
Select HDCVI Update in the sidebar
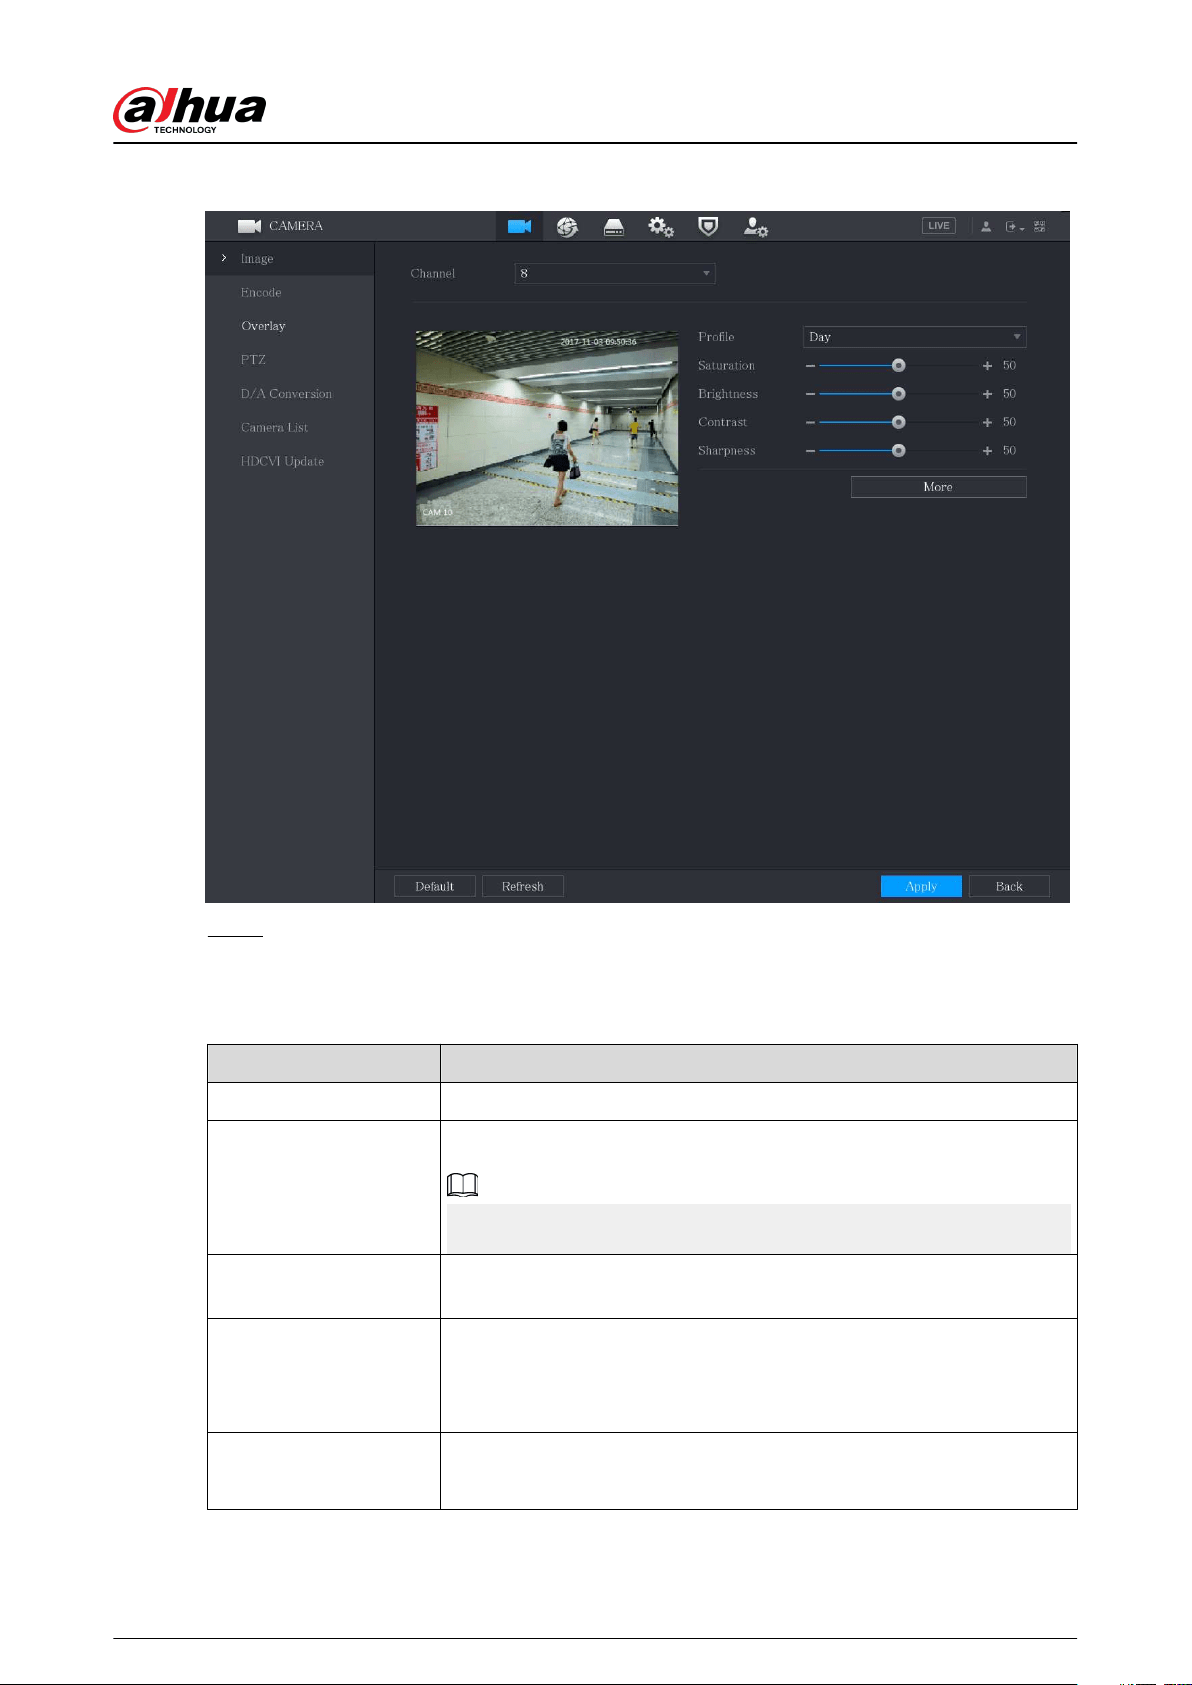click(x=282, y=462)
